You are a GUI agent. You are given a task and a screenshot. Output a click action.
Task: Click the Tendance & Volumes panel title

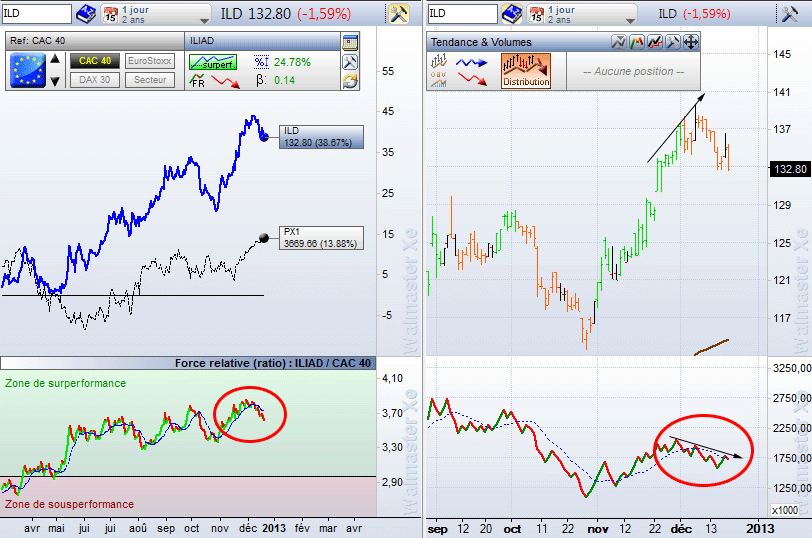click(x=481, y=42)
